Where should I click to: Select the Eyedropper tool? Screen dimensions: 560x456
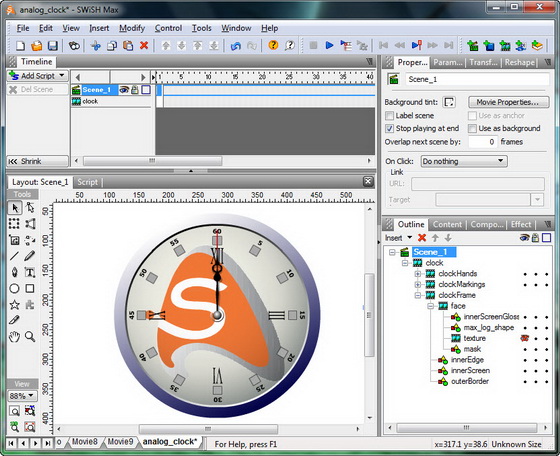pos(15,320)
